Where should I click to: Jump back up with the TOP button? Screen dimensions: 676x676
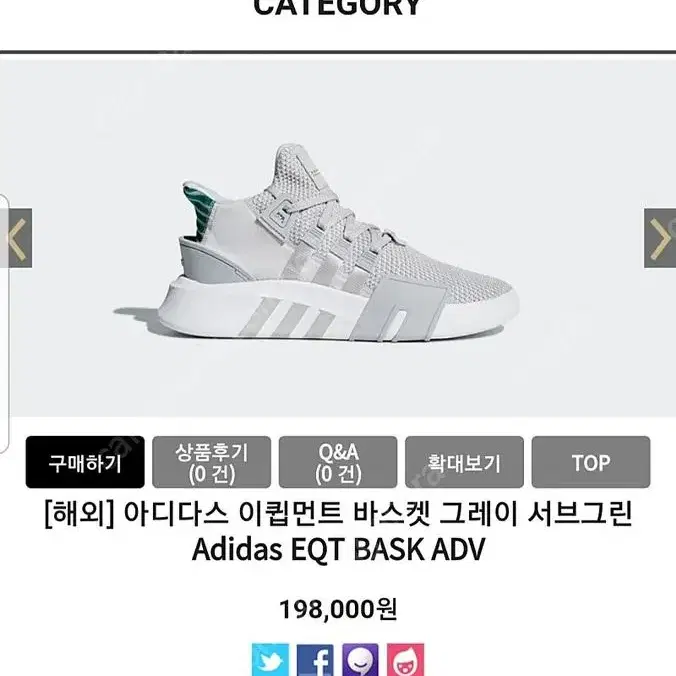591,462
